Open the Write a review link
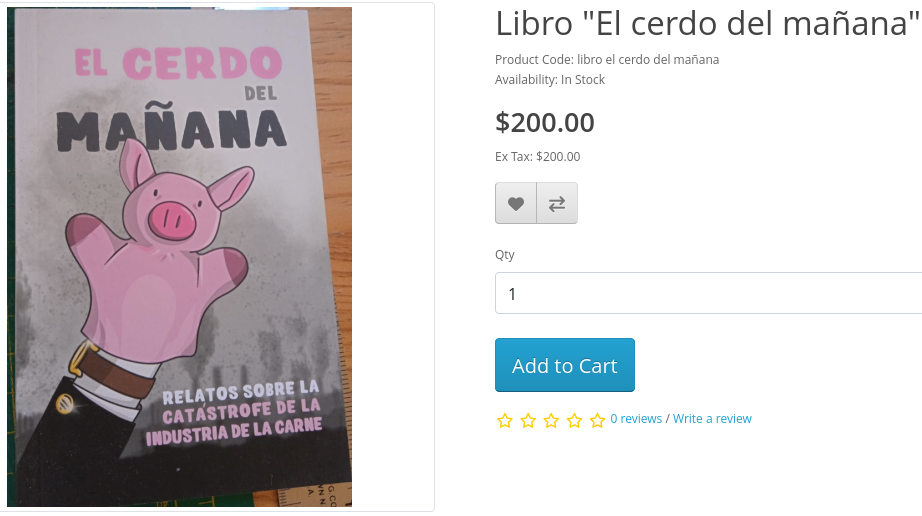 click(712, 418)
